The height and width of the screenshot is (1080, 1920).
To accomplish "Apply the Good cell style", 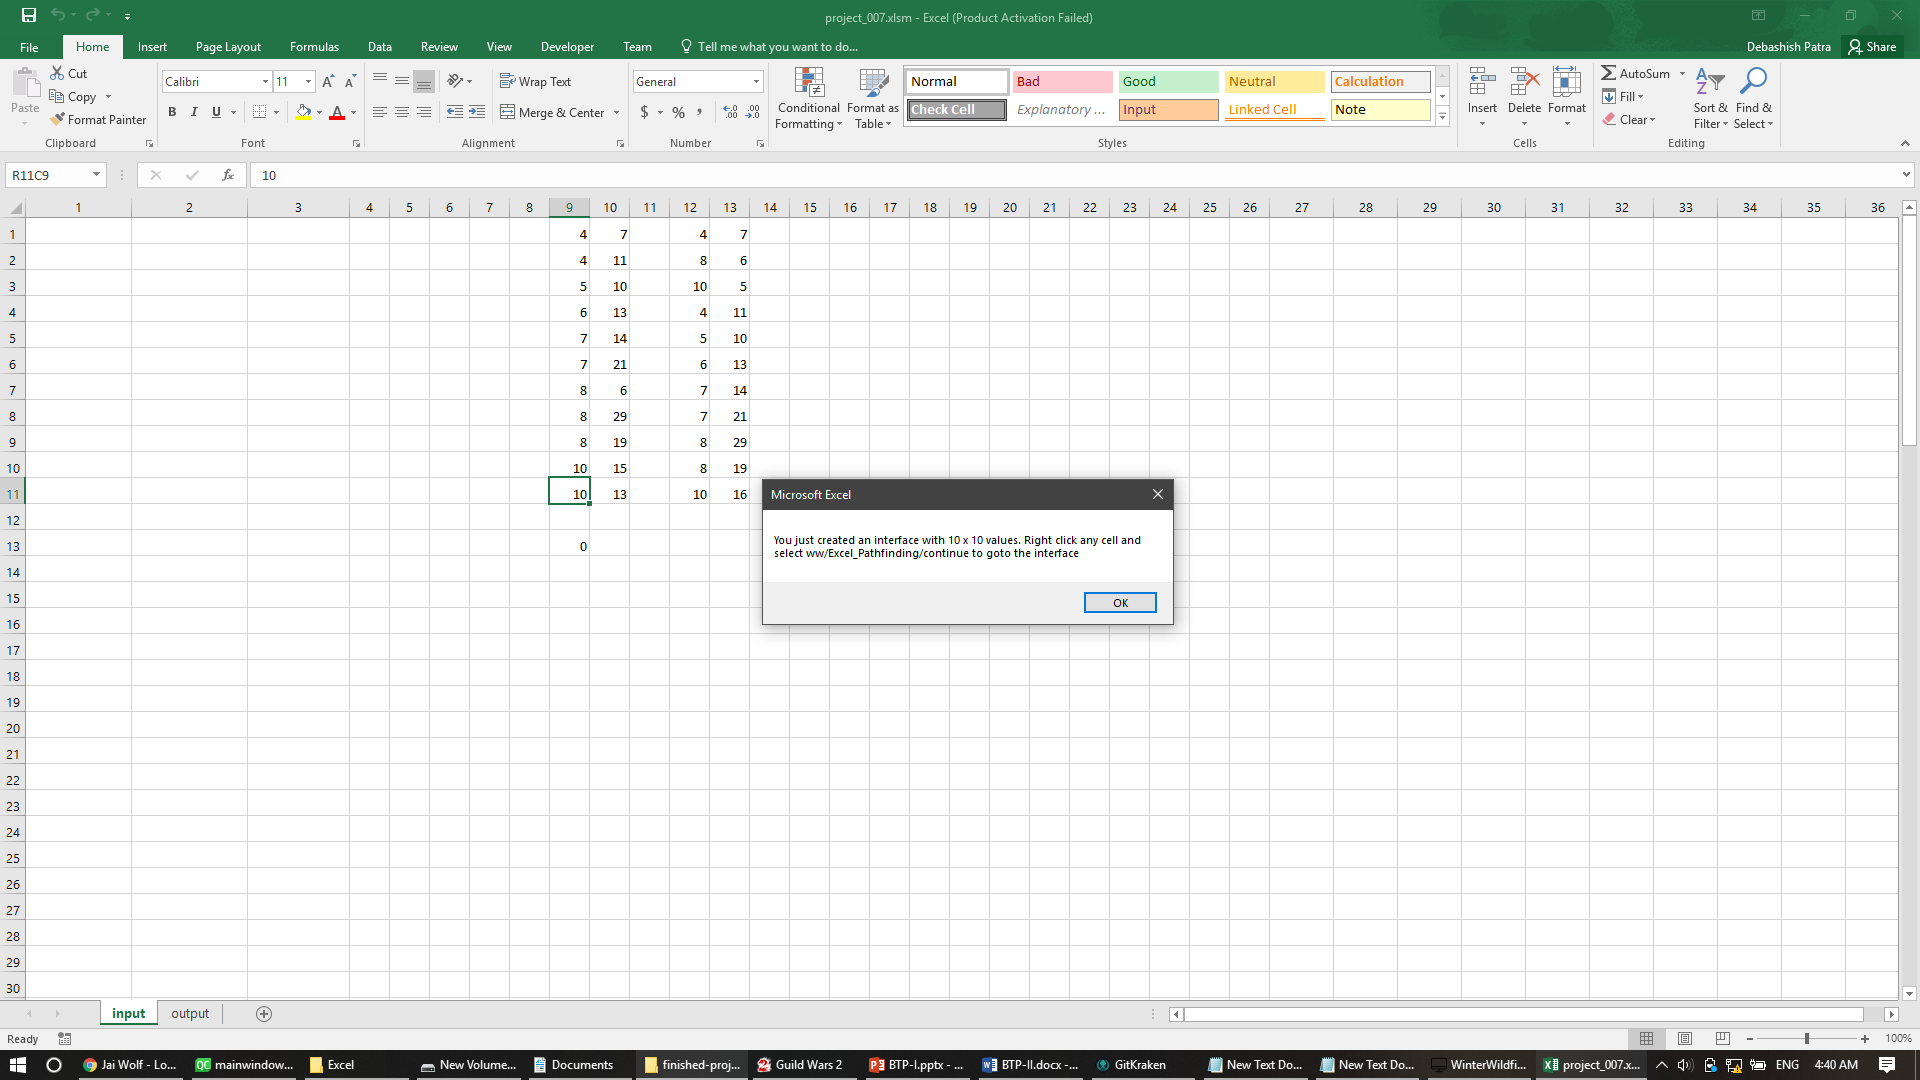I will click(x=1167, y=81).
